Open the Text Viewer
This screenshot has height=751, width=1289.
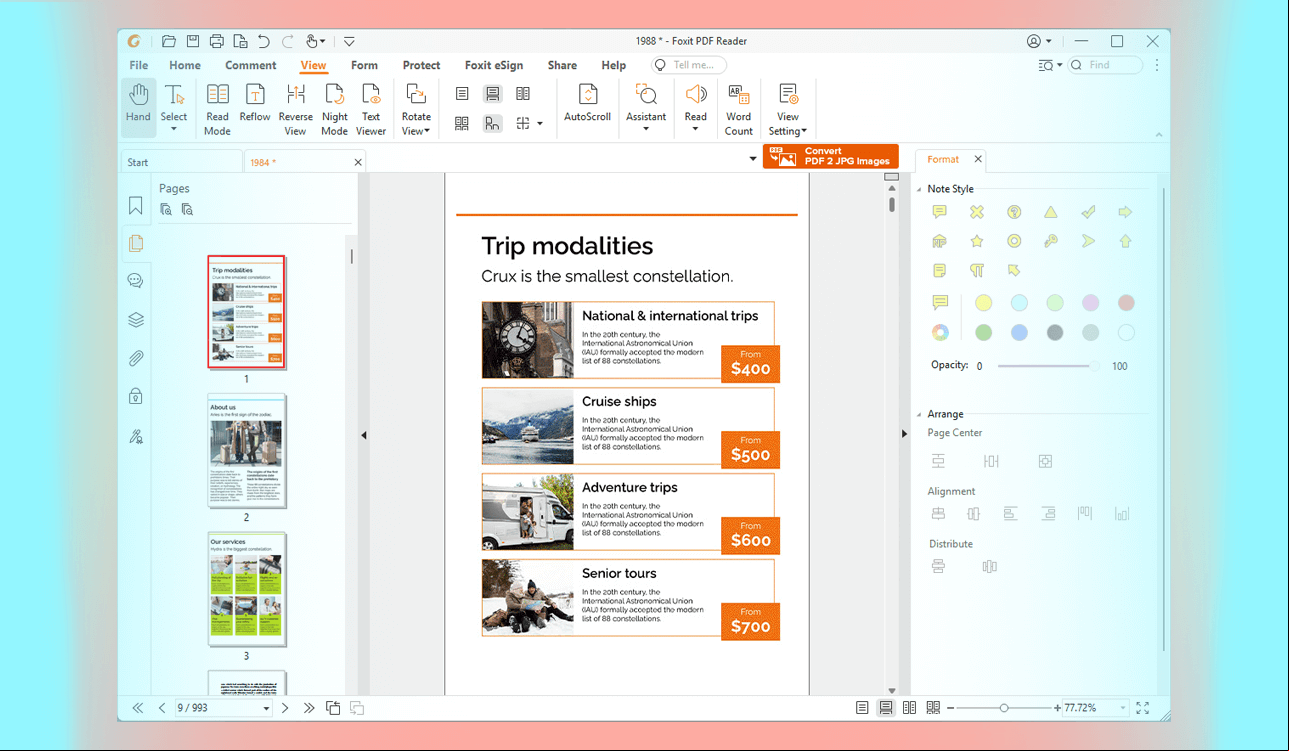tap(371, 109)
